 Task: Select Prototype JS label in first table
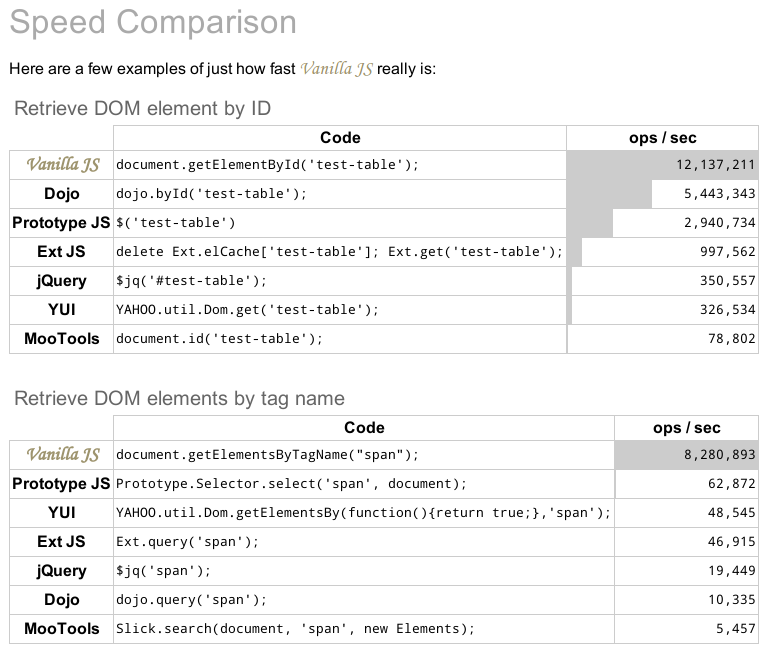click(61, 223)
